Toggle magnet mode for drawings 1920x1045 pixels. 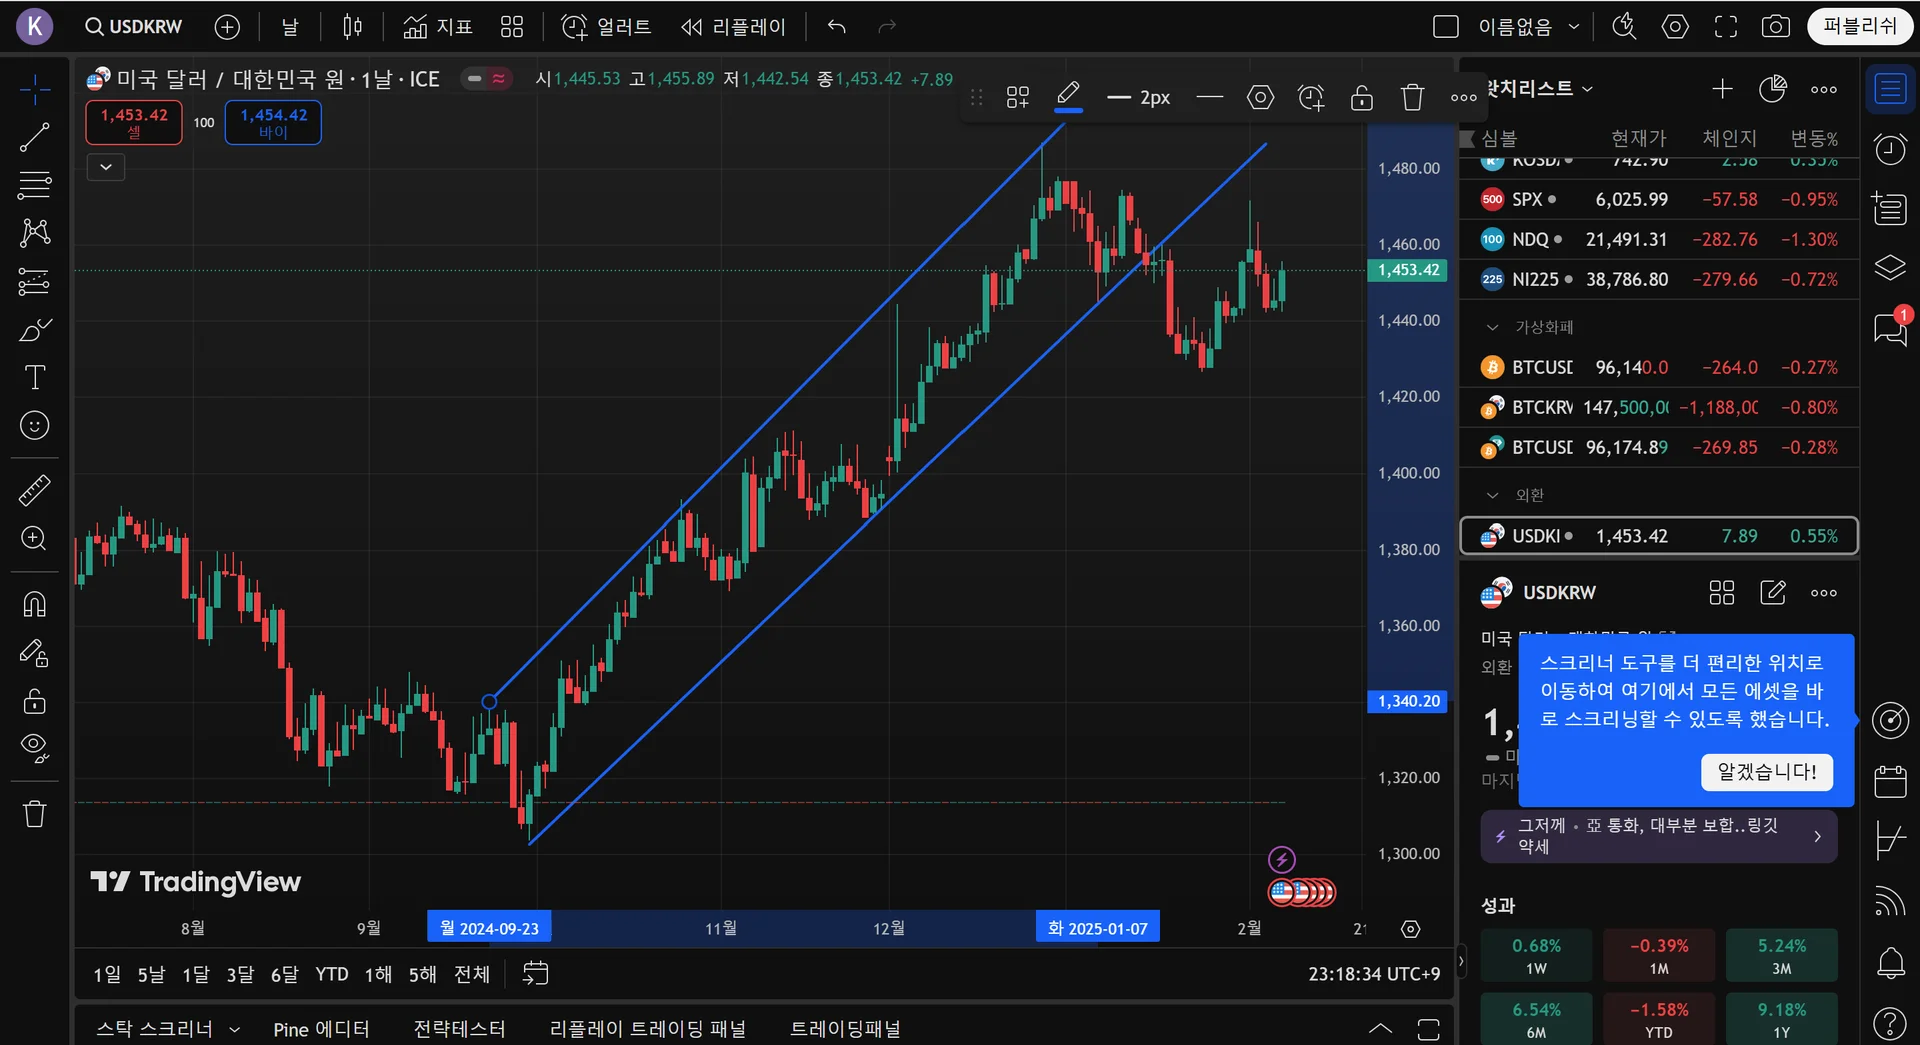(35, 604)
